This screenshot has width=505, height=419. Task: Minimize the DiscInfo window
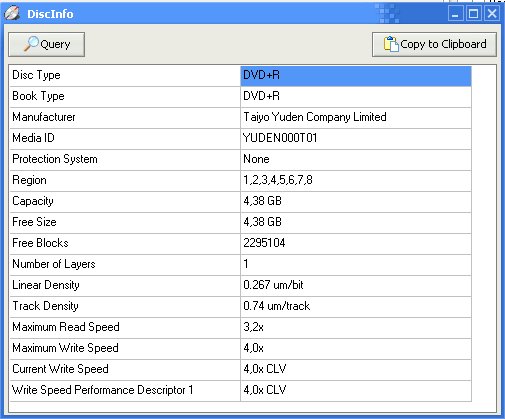click(455, 14)
